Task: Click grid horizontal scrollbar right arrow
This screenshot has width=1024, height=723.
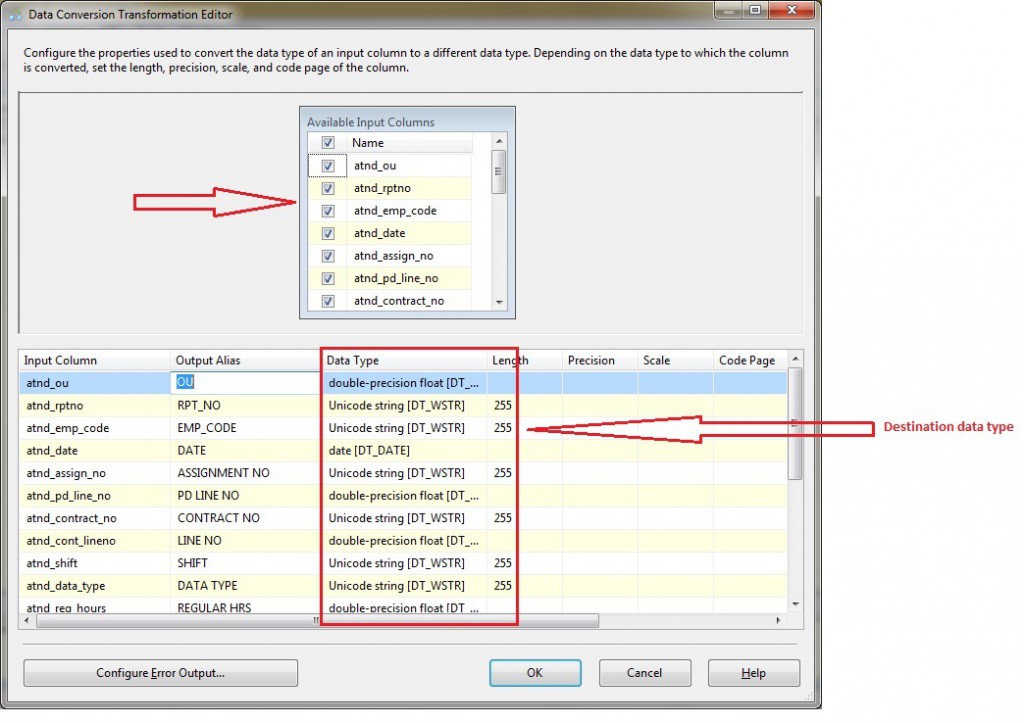Action: coord(778,621)
